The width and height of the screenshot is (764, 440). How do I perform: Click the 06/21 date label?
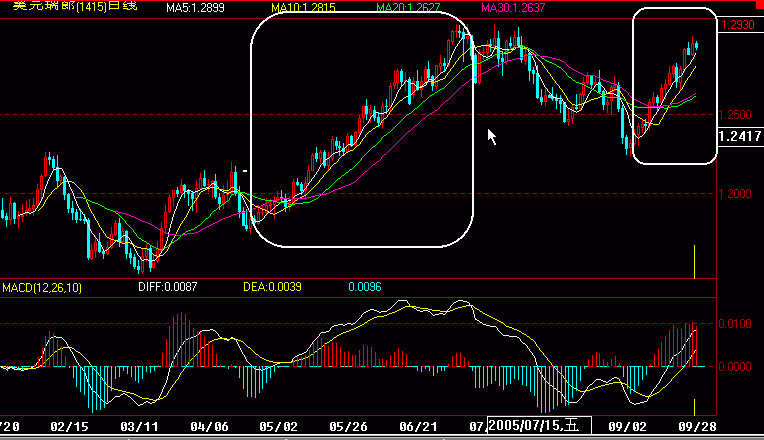coord(419,427)
